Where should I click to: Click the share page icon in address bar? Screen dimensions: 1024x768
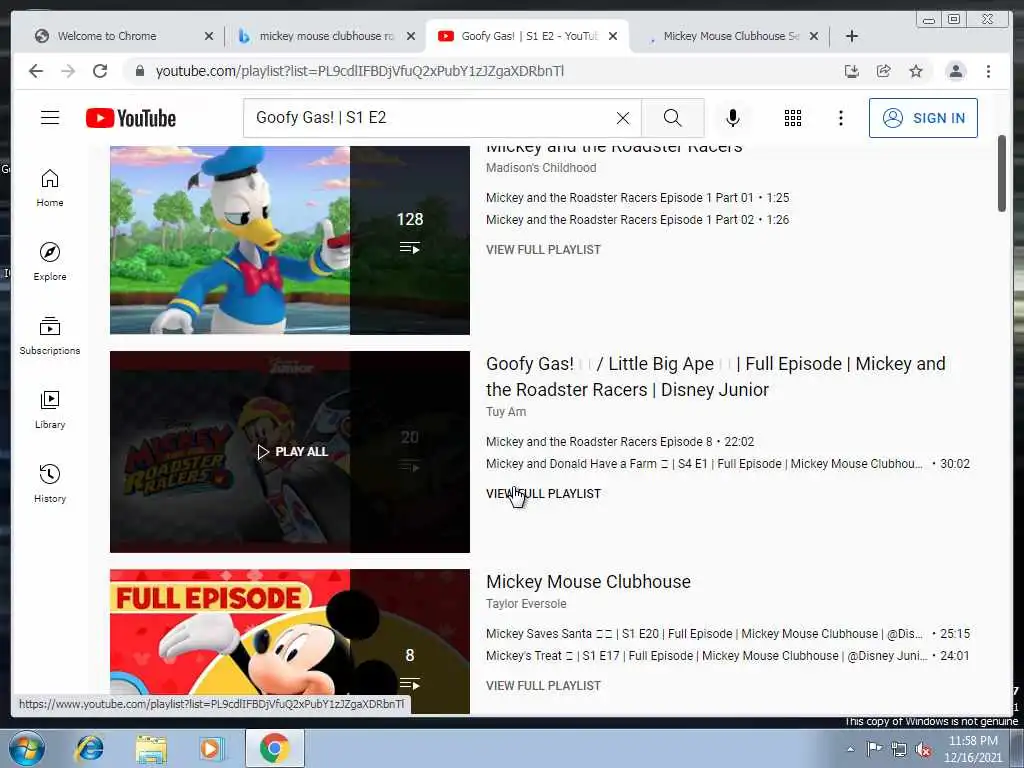point(884,71)
